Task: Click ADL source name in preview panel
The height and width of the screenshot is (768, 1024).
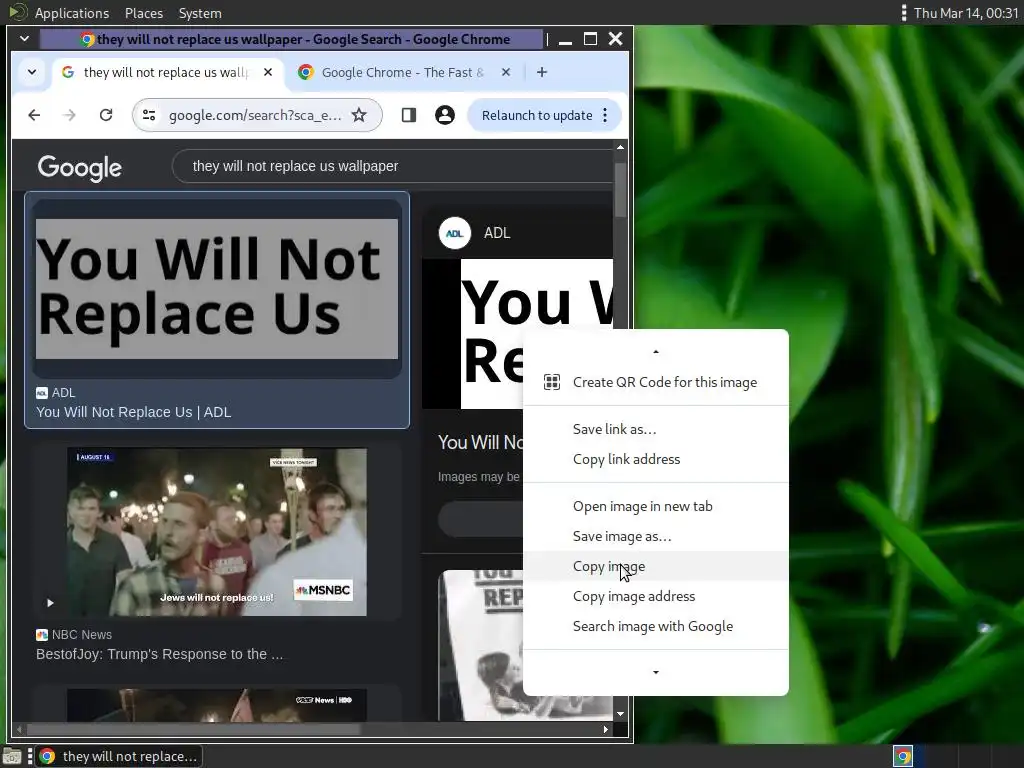Action: 497,233
